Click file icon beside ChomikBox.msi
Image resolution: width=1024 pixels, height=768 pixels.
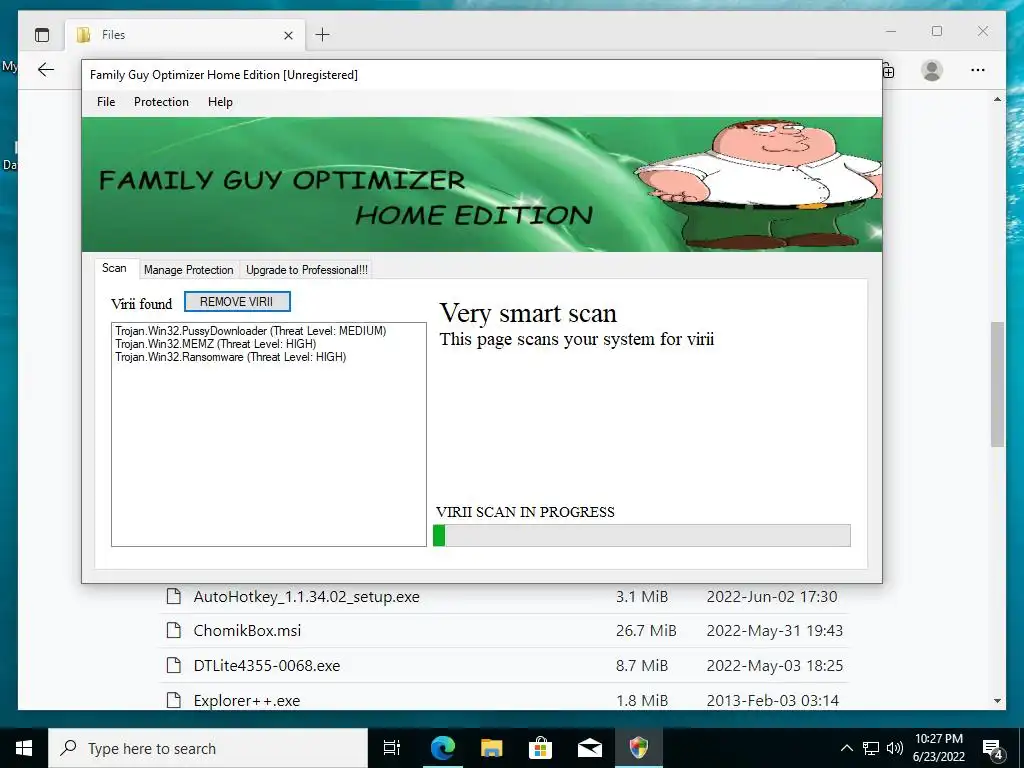[x=173, y=630]
